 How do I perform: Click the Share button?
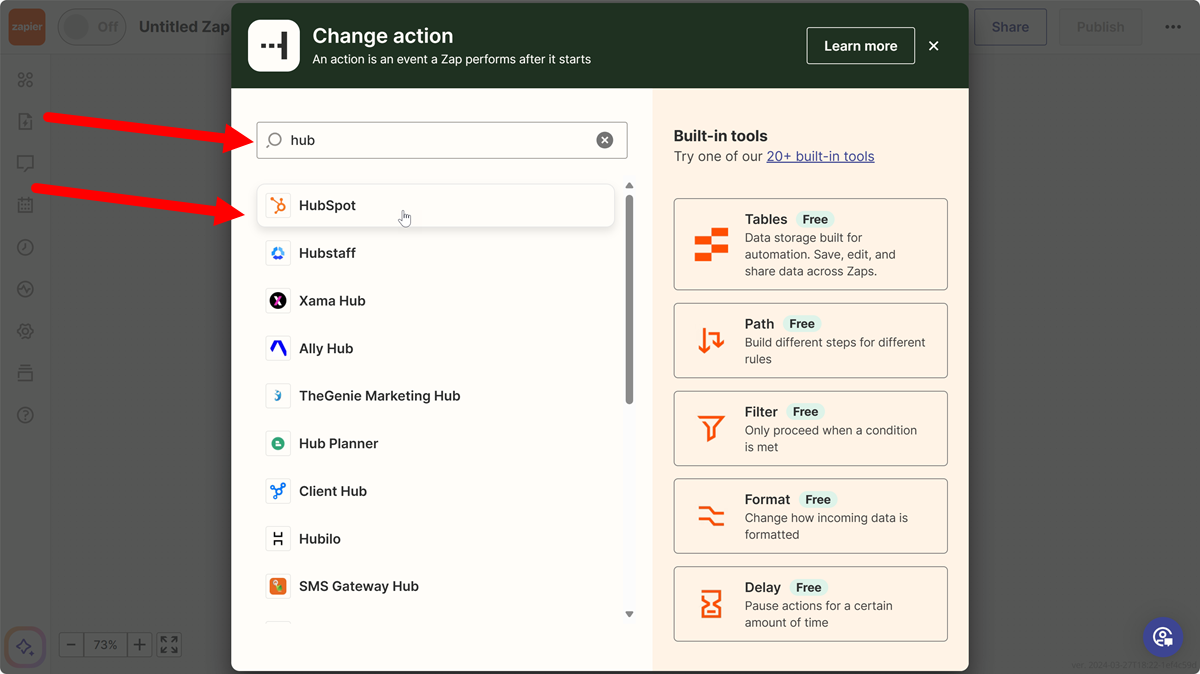coord(1010,27)
